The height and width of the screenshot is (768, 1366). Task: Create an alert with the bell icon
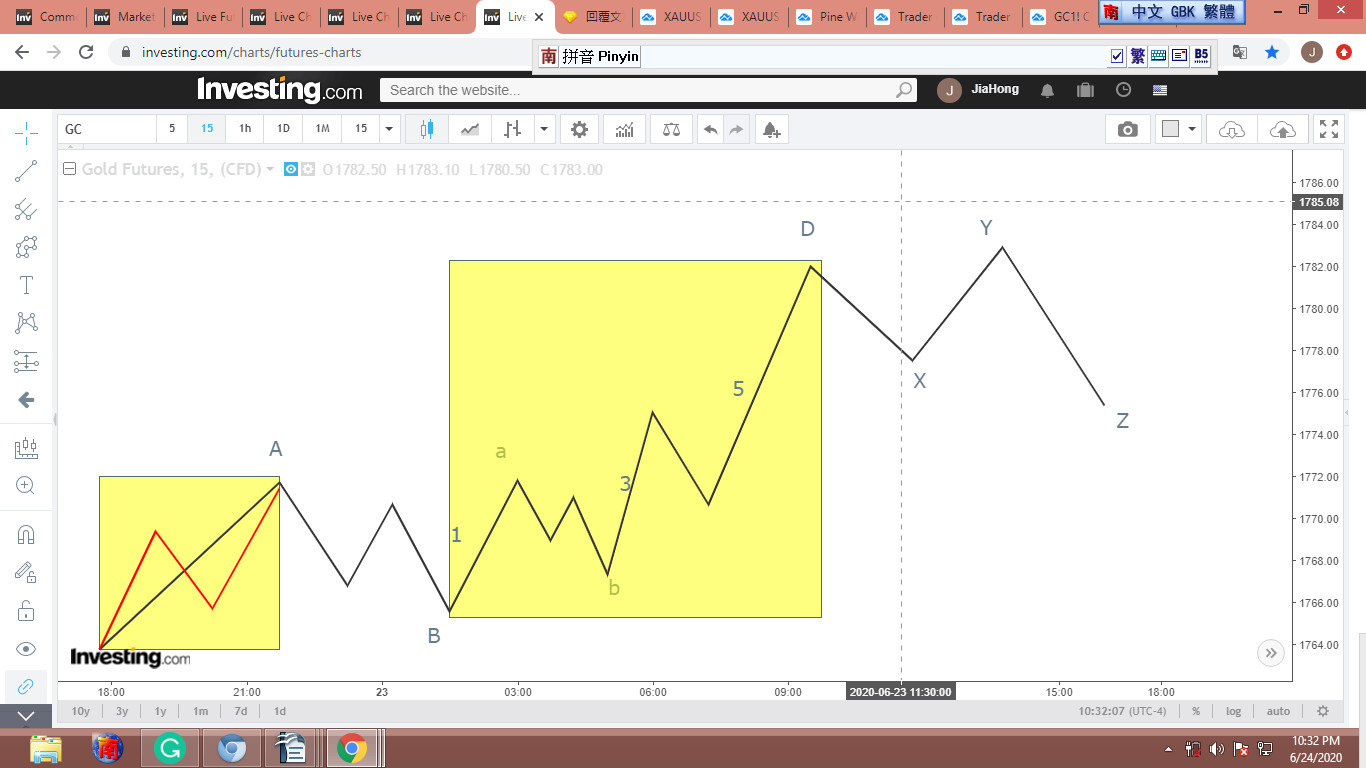coord(770,129)
